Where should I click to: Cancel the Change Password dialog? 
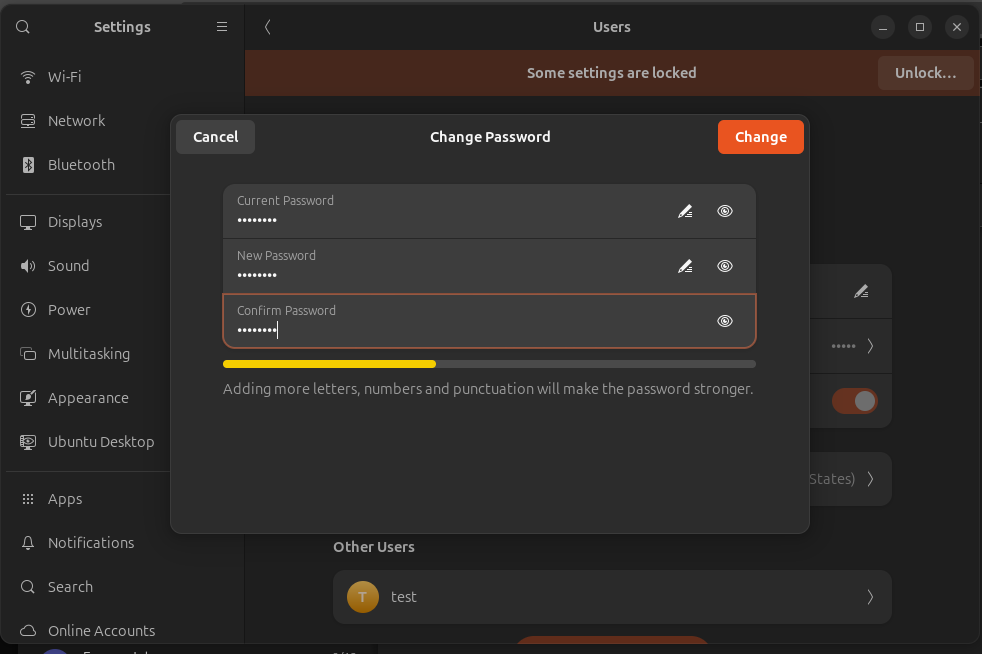tap(215, 137)
